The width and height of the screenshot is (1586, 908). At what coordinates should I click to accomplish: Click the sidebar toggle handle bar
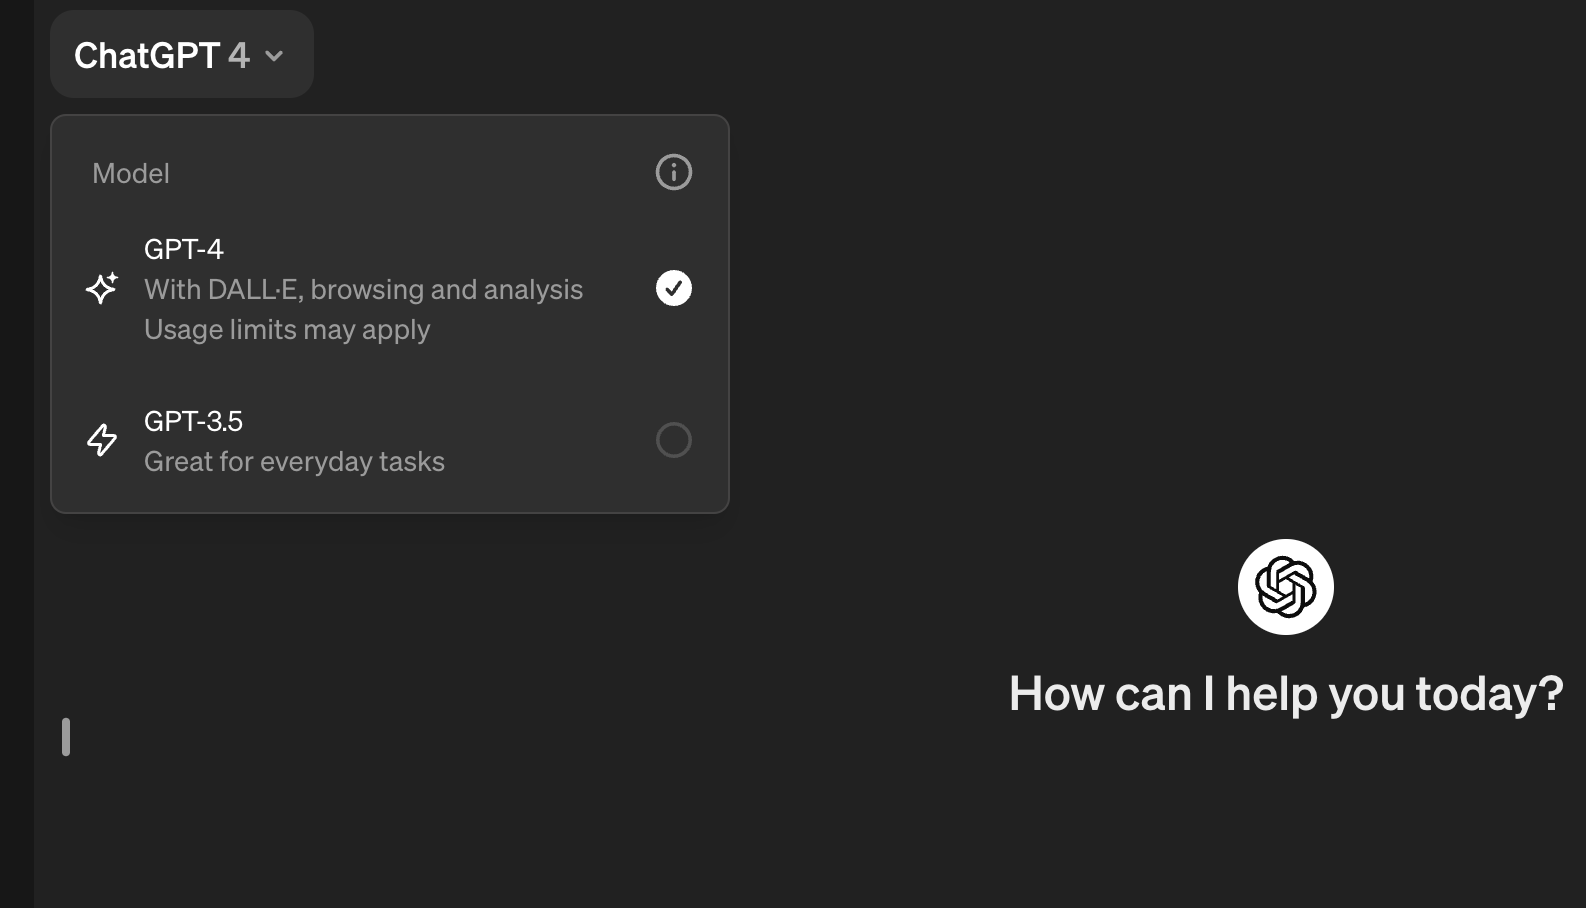click(66, 737)
